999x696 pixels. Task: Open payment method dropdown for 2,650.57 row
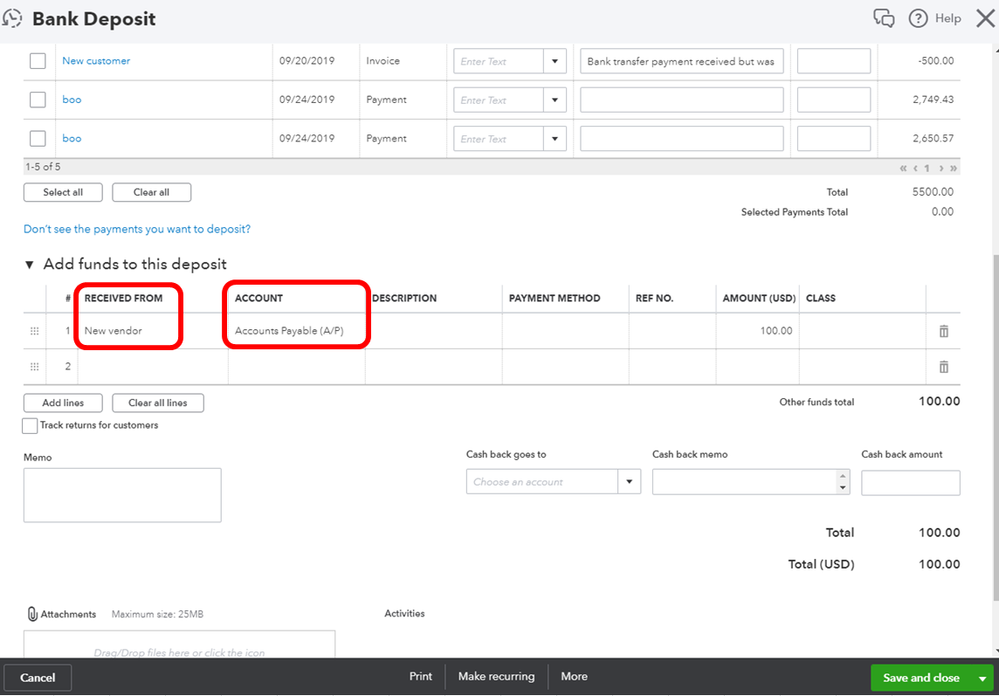coord(554,139)
